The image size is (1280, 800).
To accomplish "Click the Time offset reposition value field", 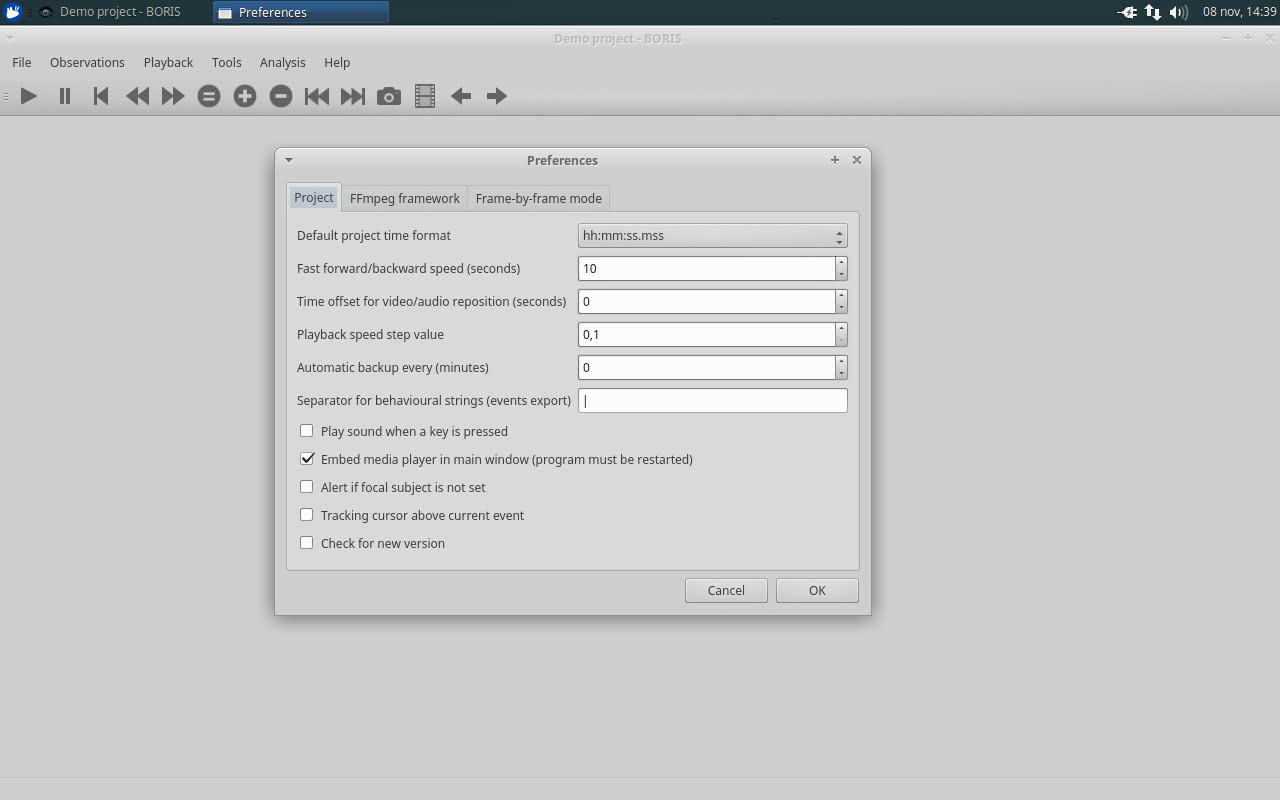I will (707, 301).
